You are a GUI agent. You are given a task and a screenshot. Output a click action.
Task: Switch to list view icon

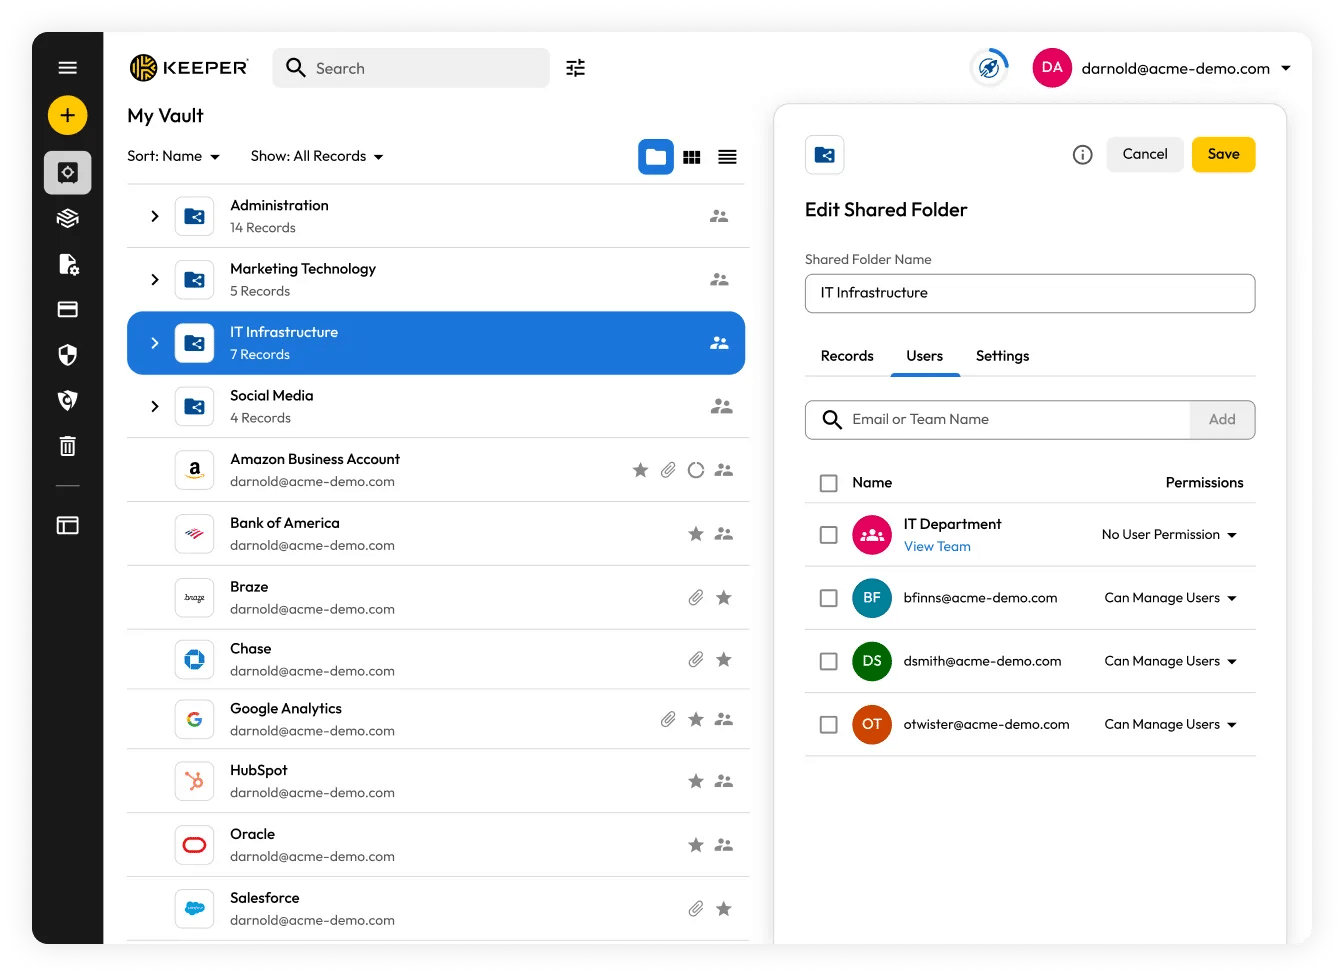[727, 157]
